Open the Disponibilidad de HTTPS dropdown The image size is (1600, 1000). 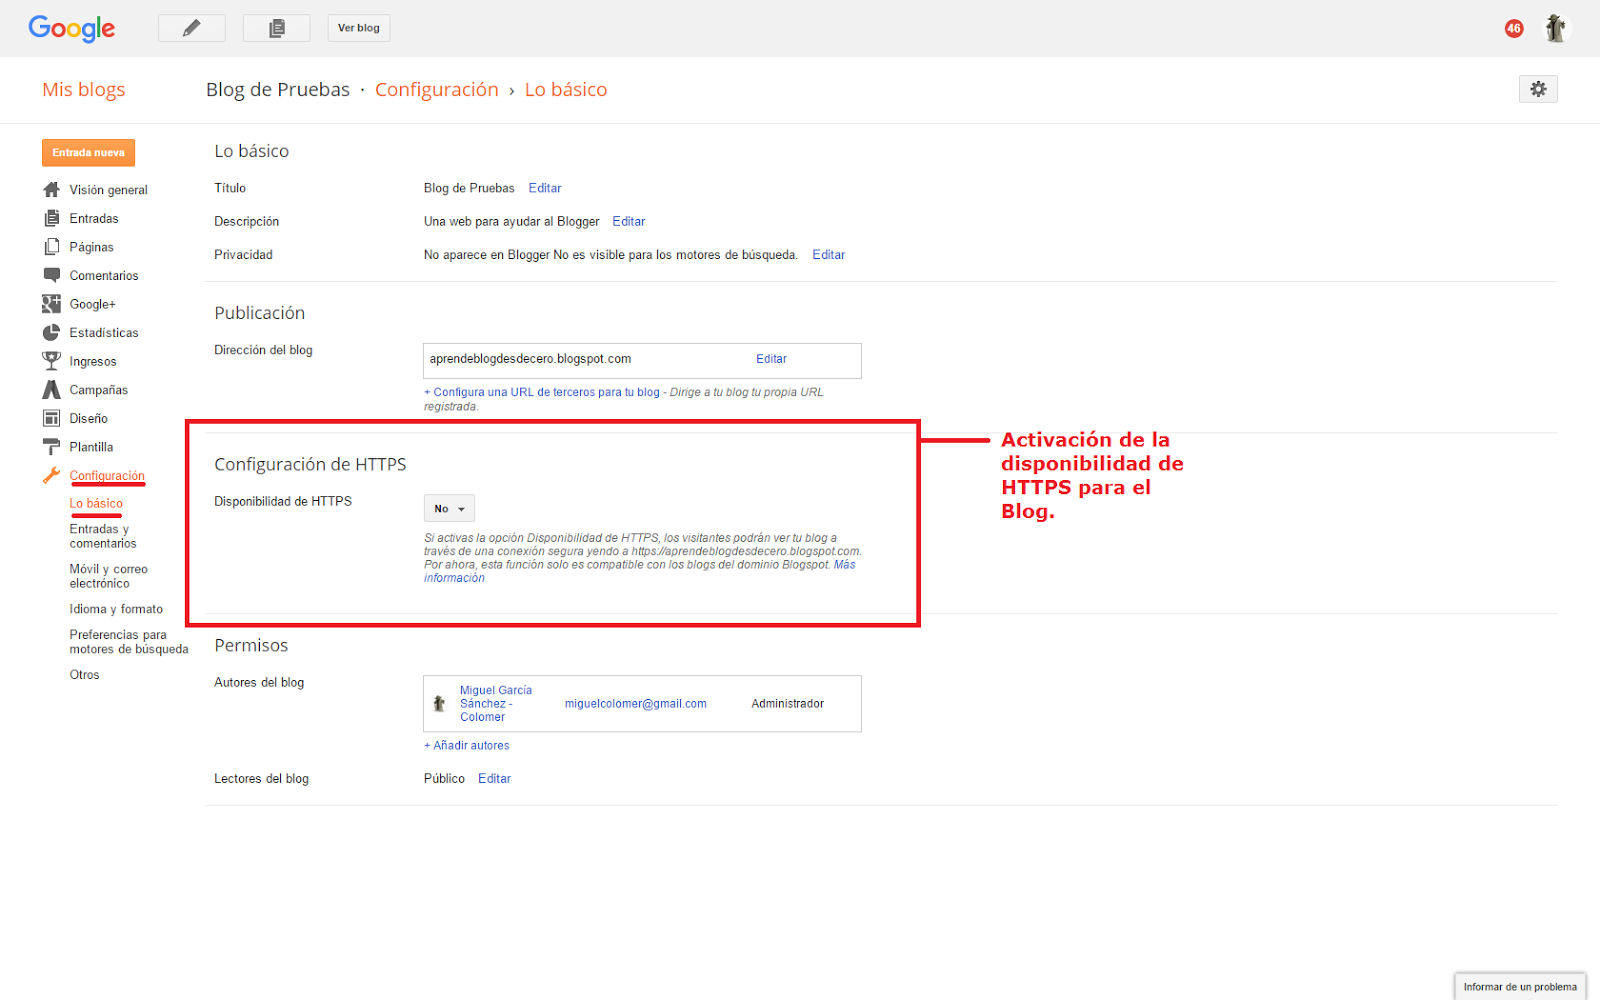pos(448,508)
